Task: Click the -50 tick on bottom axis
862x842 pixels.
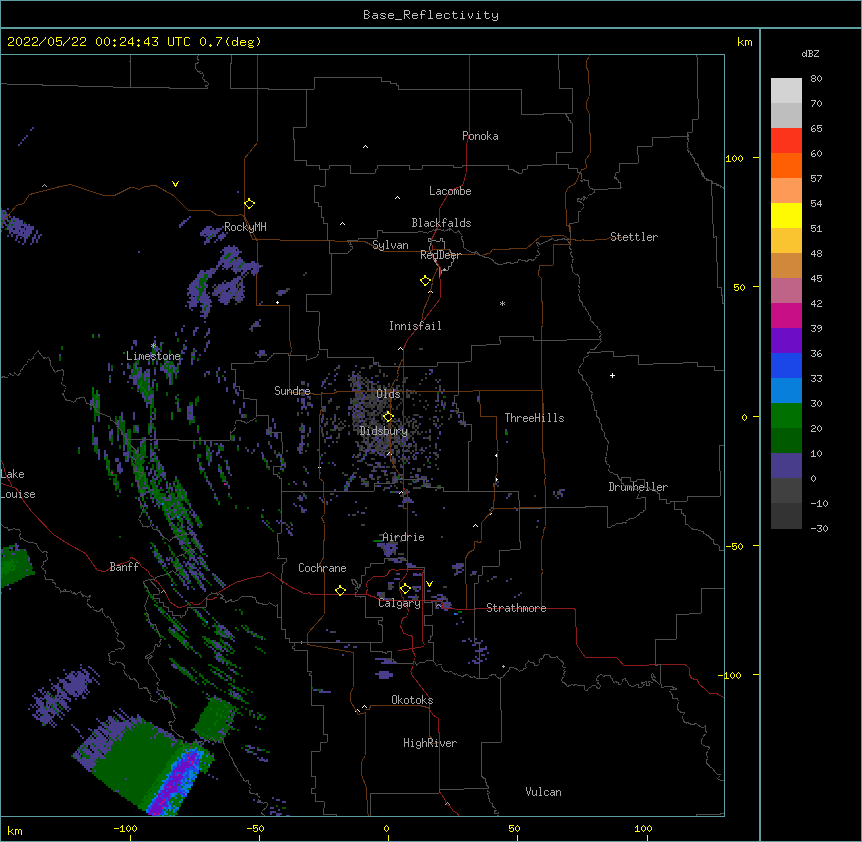Action: (255, 828)
